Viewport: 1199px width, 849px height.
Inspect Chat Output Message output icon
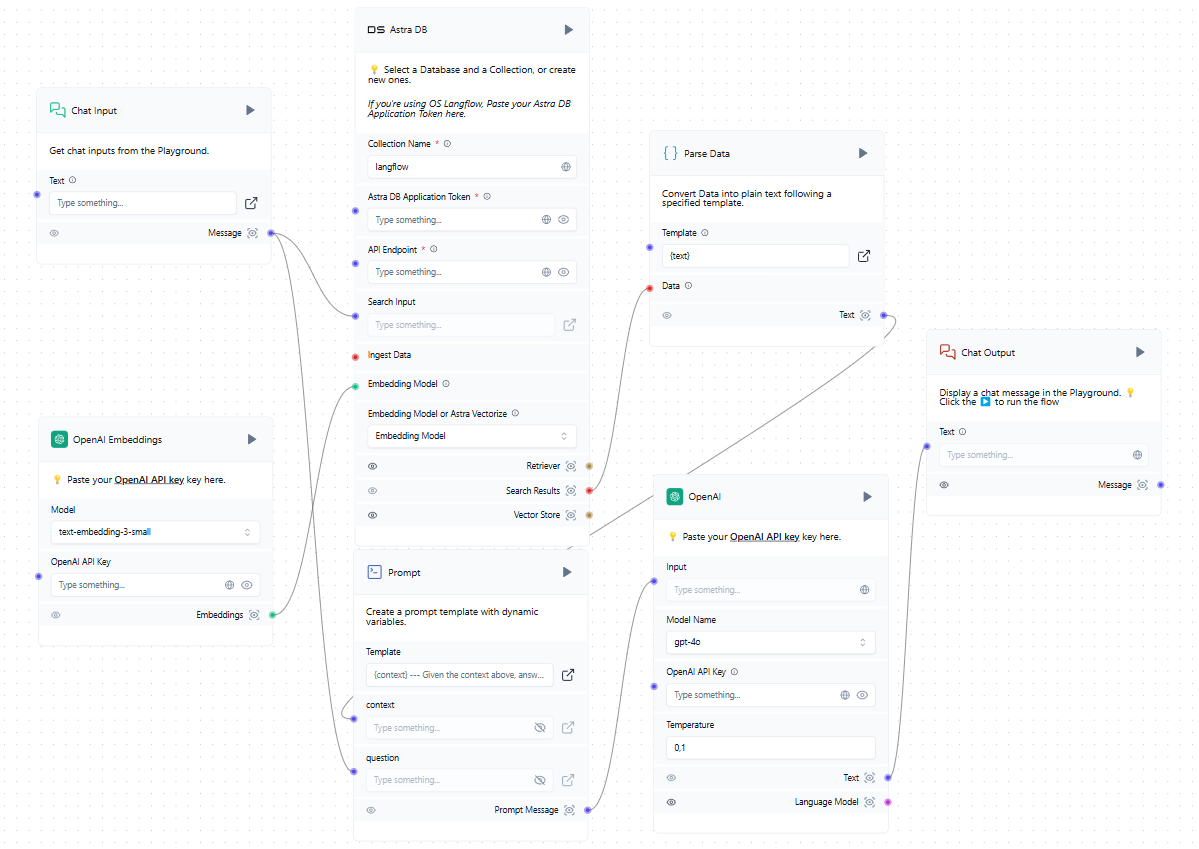1142,485
